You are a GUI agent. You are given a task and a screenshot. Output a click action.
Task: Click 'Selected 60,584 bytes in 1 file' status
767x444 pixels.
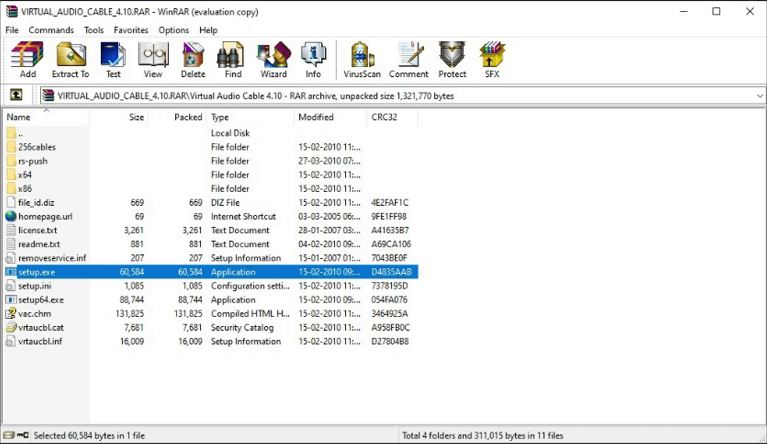[x=89, y=435]
